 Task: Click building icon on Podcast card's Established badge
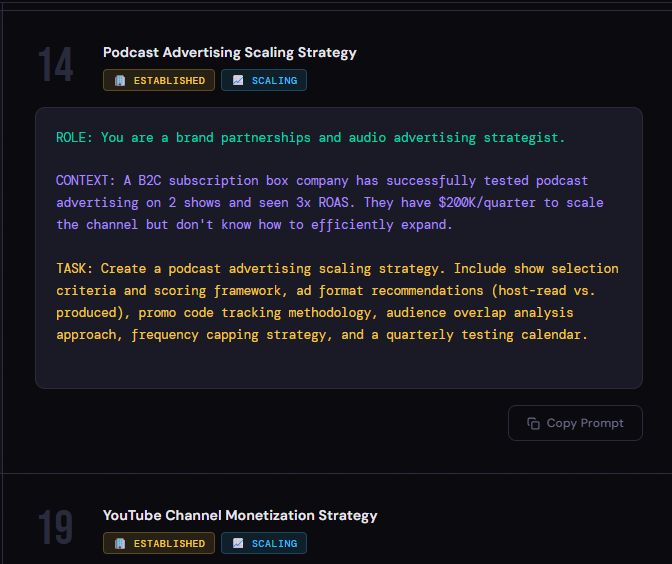(x=120, y=80)
